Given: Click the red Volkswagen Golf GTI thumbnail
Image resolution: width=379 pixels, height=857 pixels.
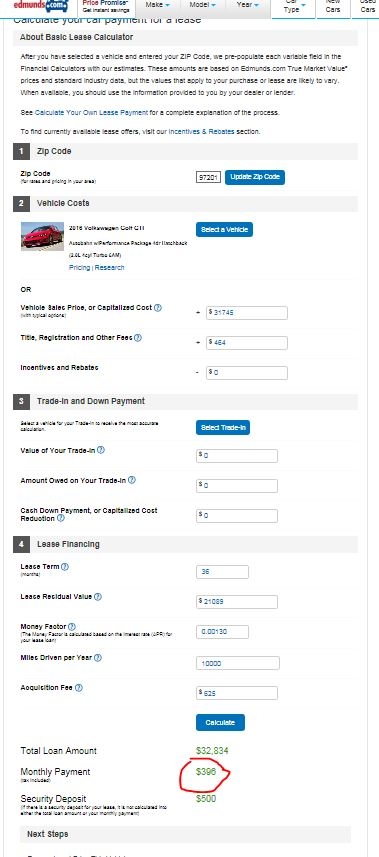Looking at the screenshot, I should pos(43,236).
